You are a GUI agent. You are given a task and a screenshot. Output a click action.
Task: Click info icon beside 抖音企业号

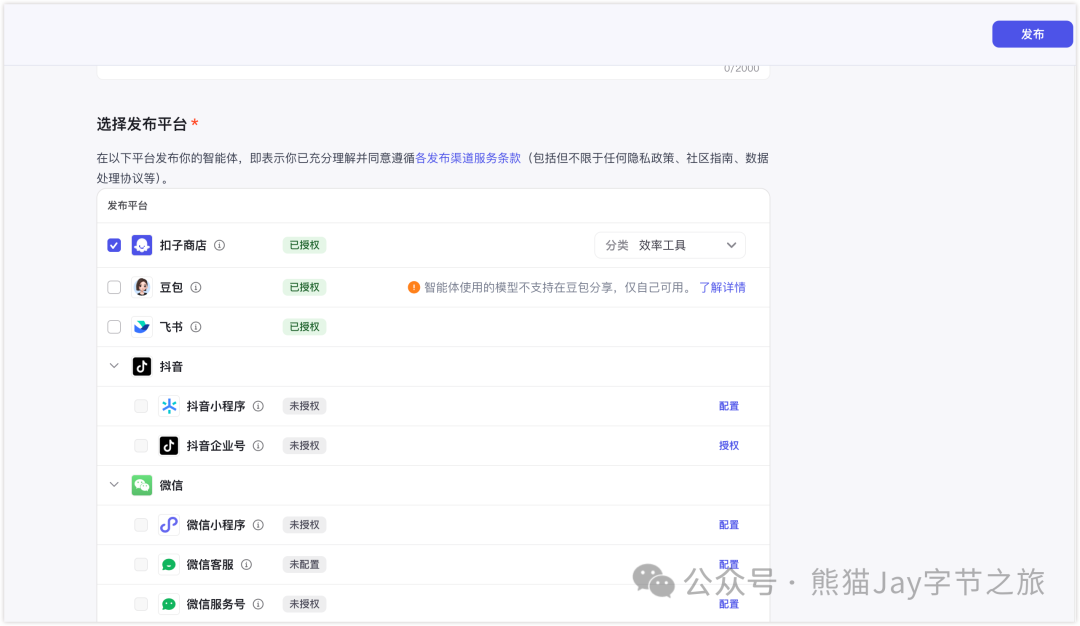pyautogui.click(x=258, y=446)
